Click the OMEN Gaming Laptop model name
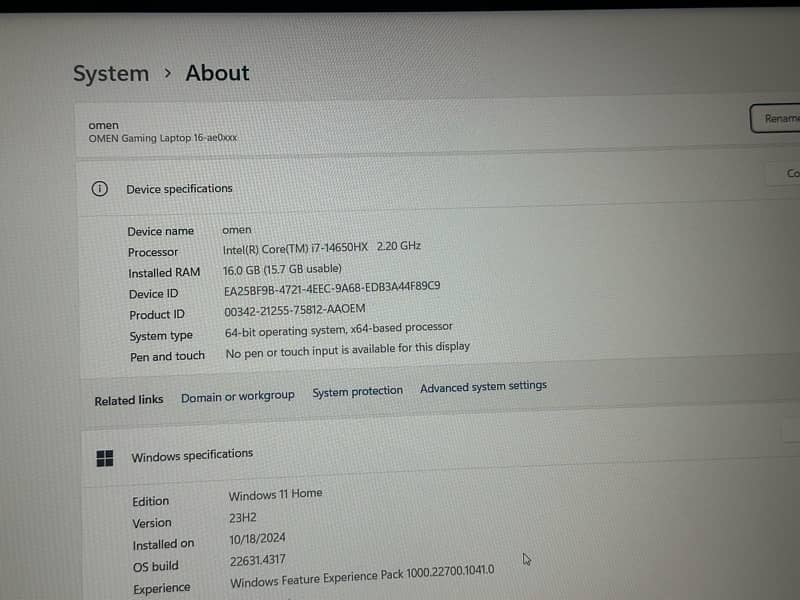Screen dimensions: 800x600 pos(163,138)
